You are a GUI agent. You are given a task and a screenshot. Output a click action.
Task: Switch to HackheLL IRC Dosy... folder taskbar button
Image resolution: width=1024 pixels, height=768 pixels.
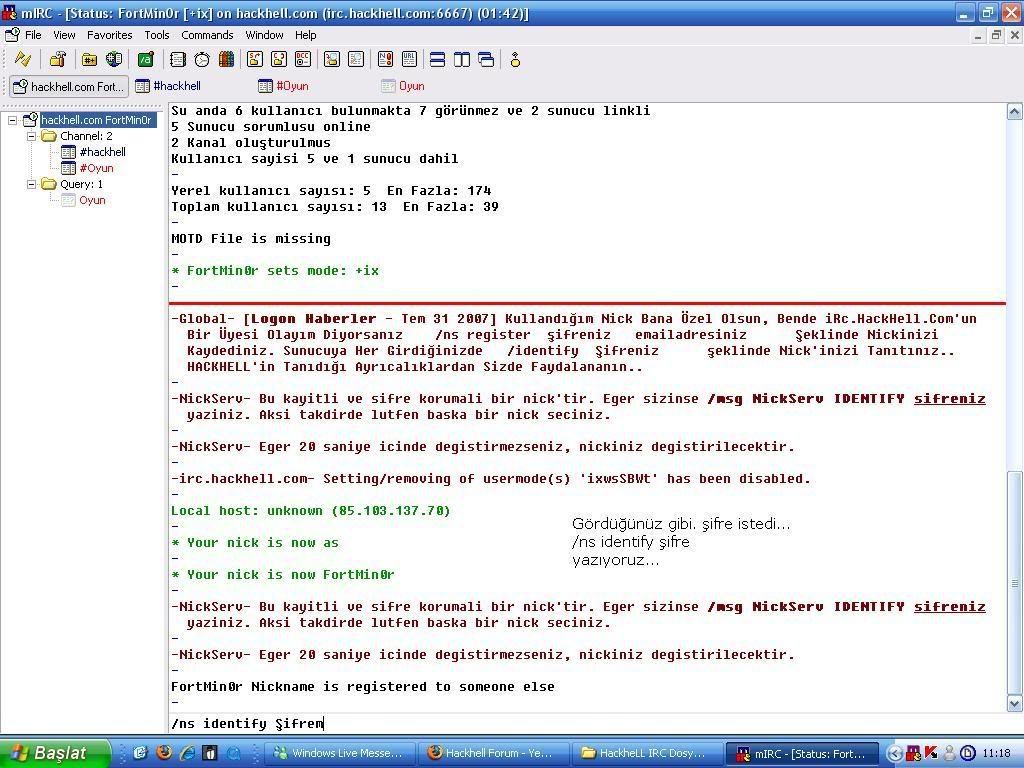click(x=647, y=753)
